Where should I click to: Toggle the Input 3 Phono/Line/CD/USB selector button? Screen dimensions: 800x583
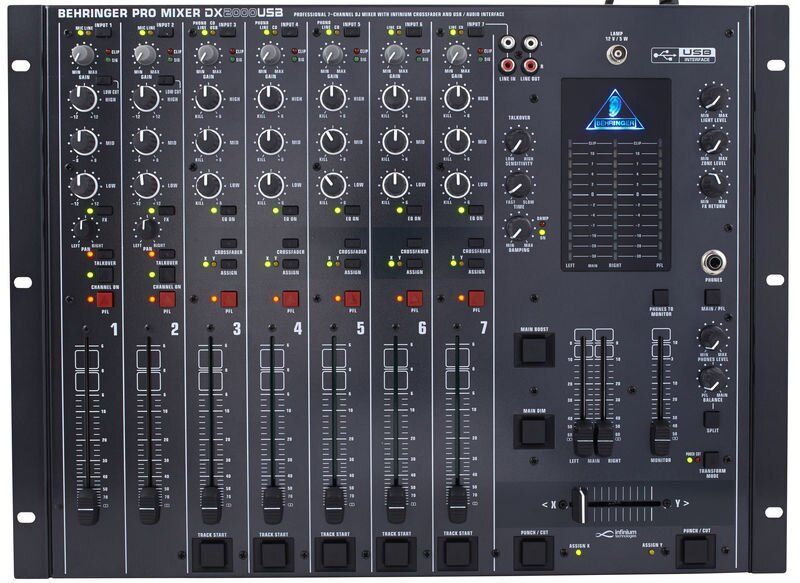(227, 33)
